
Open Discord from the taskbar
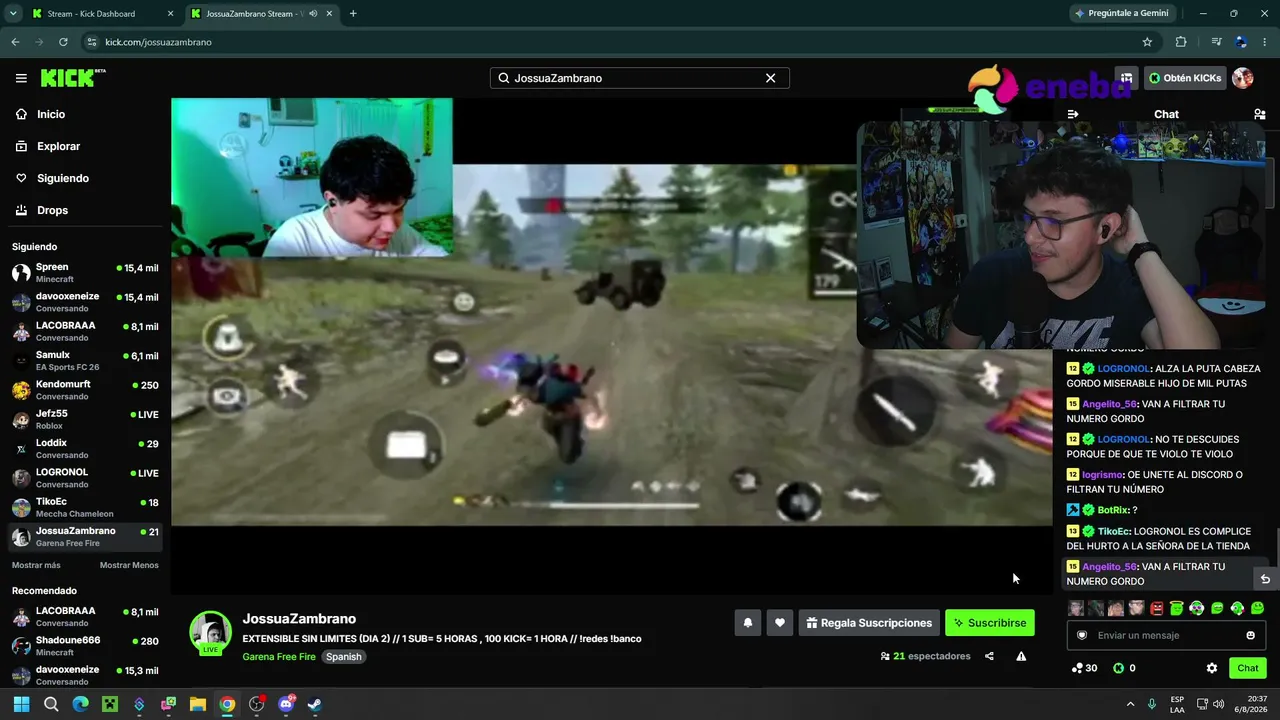point(286,704)
